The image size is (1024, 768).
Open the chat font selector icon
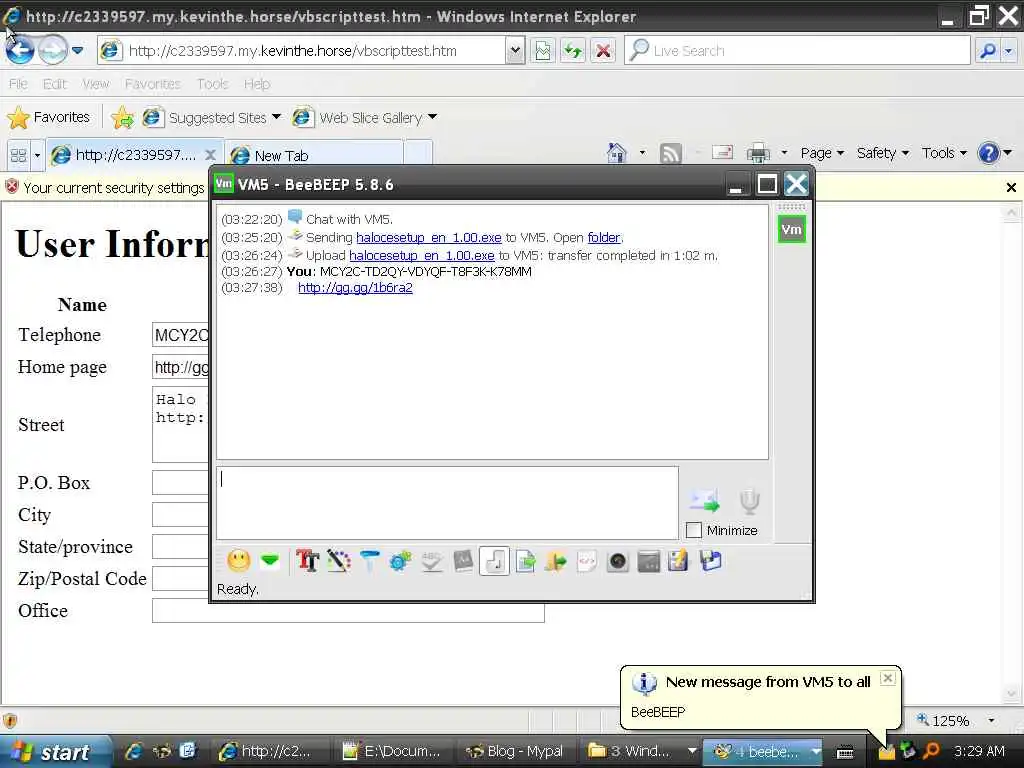coord(307,561)
